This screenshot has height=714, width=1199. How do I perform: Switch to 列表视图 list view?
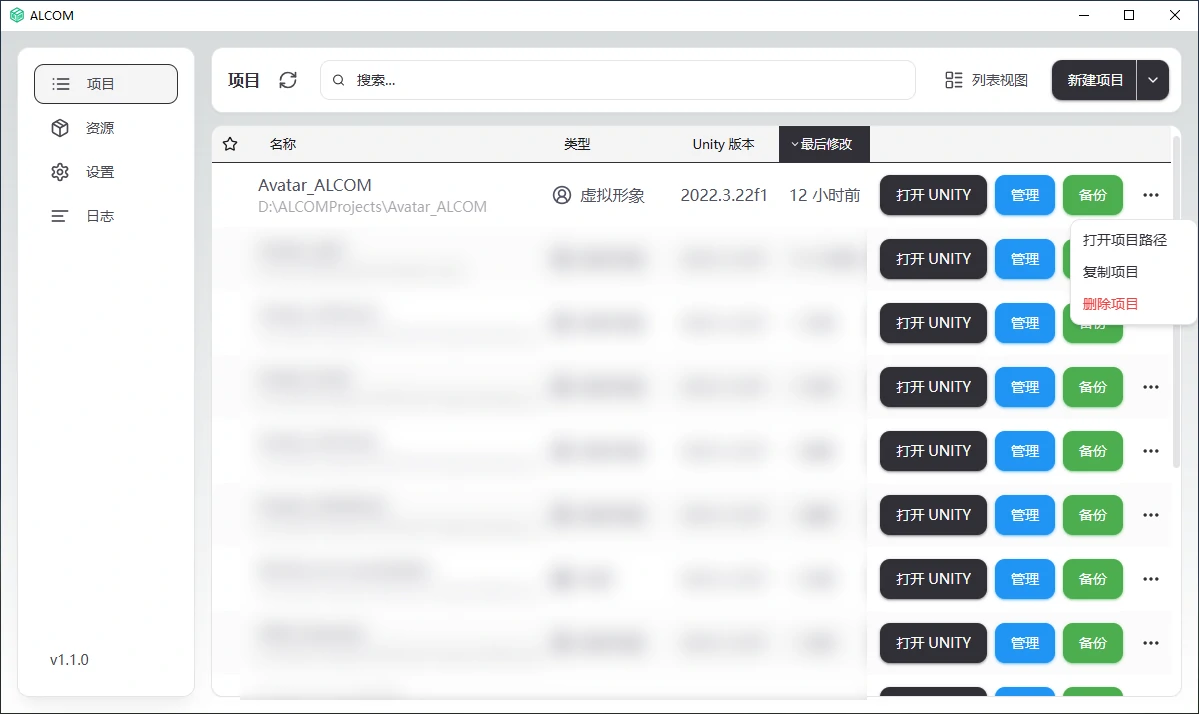pos(986,80)
